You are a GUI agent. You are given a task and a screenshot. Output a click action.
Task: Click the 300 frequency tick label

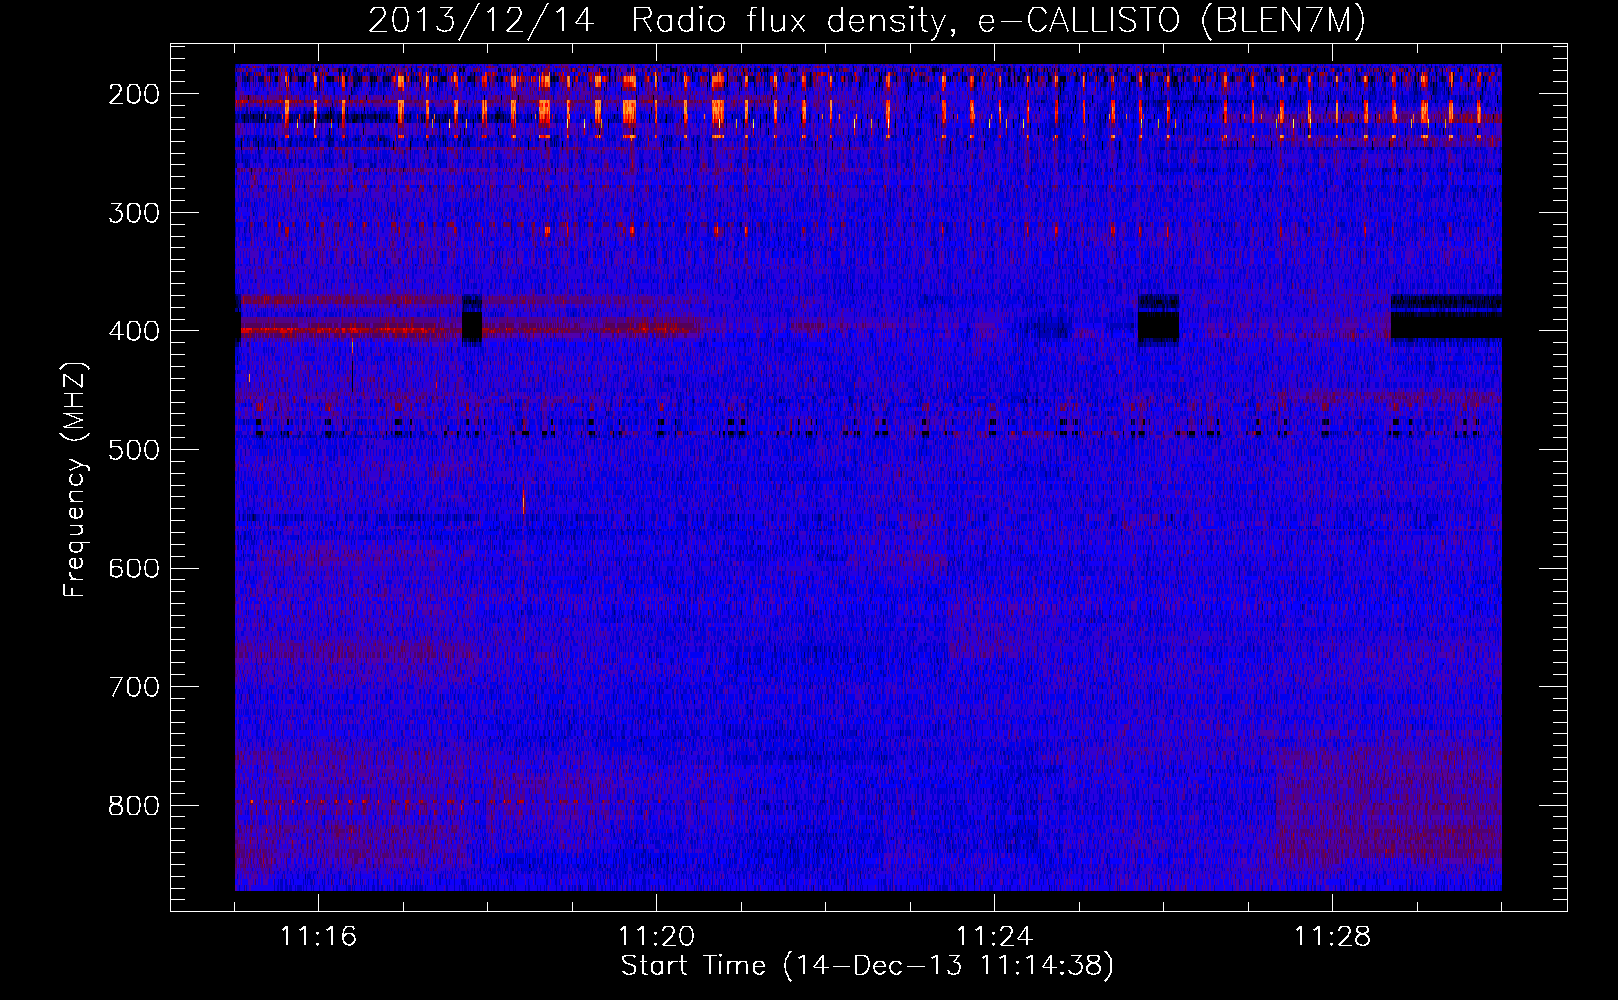click(x=133, y=213)
